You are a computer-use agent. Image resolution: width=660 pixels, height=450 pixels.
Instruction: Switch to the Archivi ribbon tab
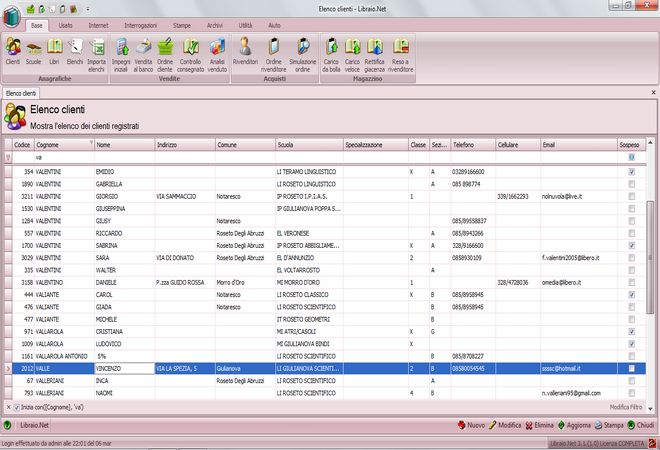pyautogui.click(x=214, y=26)
